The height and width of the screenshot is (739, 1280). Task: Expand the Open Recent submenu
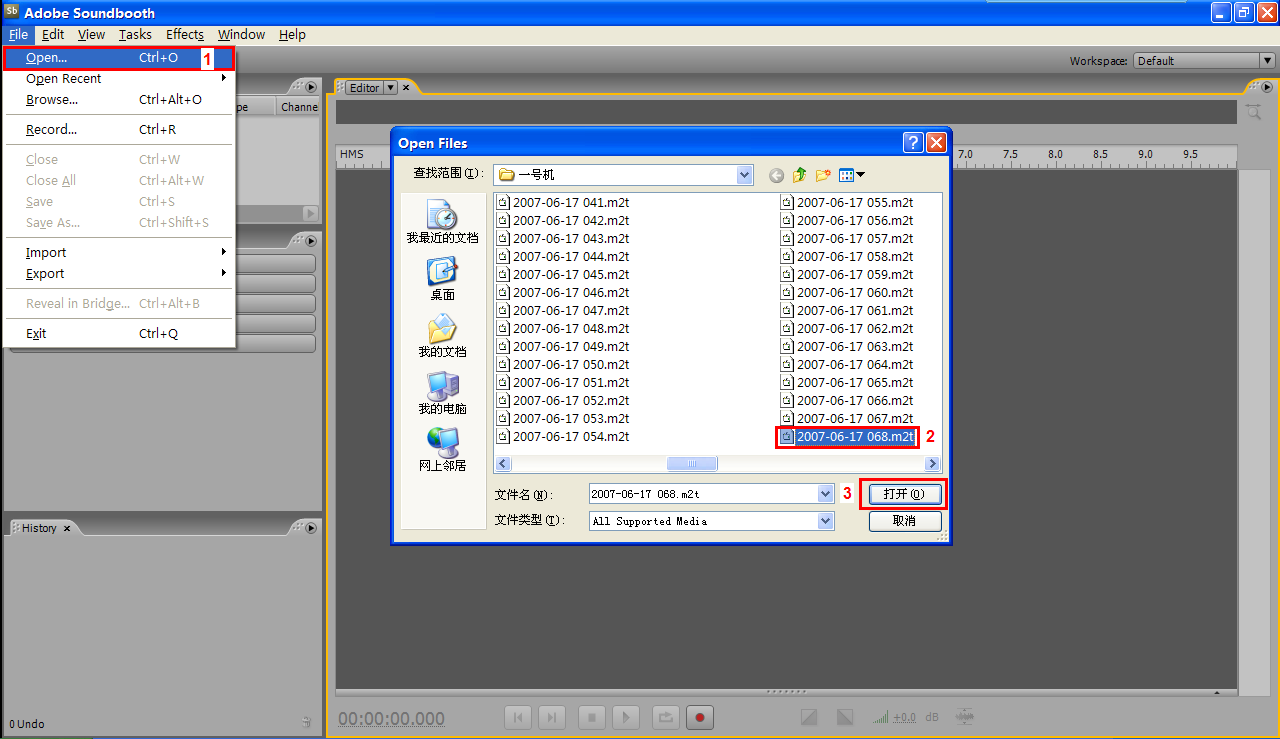pyautogui.click(x=119, y=78)
